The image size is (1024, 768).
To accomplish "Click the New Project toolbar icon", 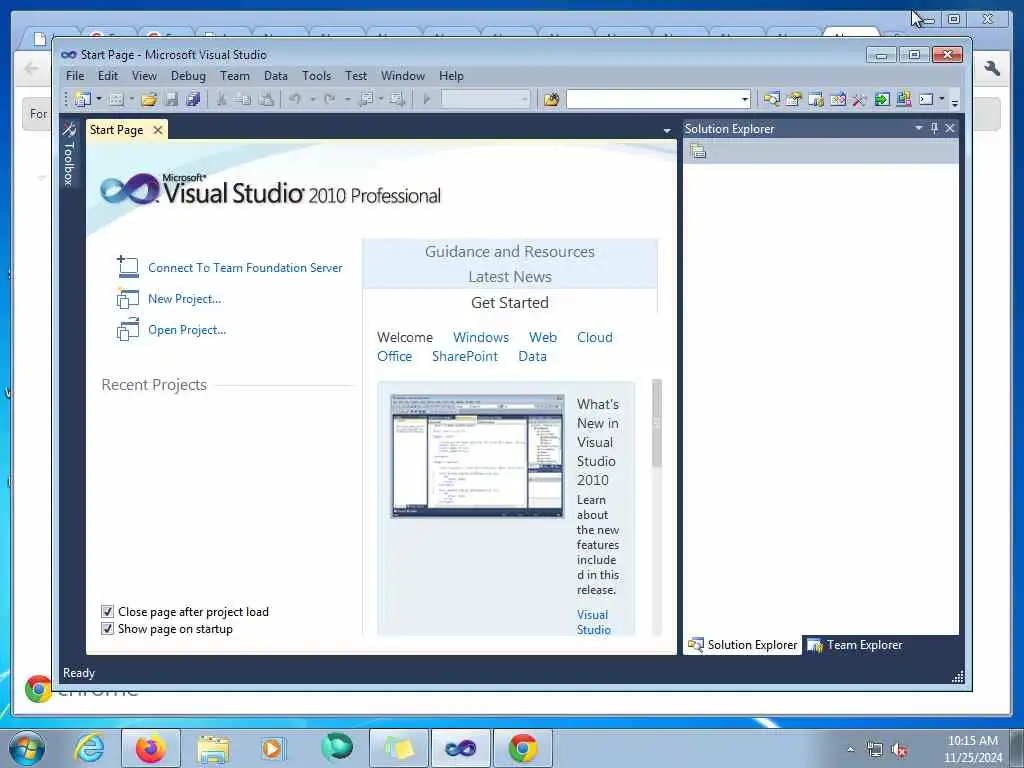I will (x=83, y=99).
